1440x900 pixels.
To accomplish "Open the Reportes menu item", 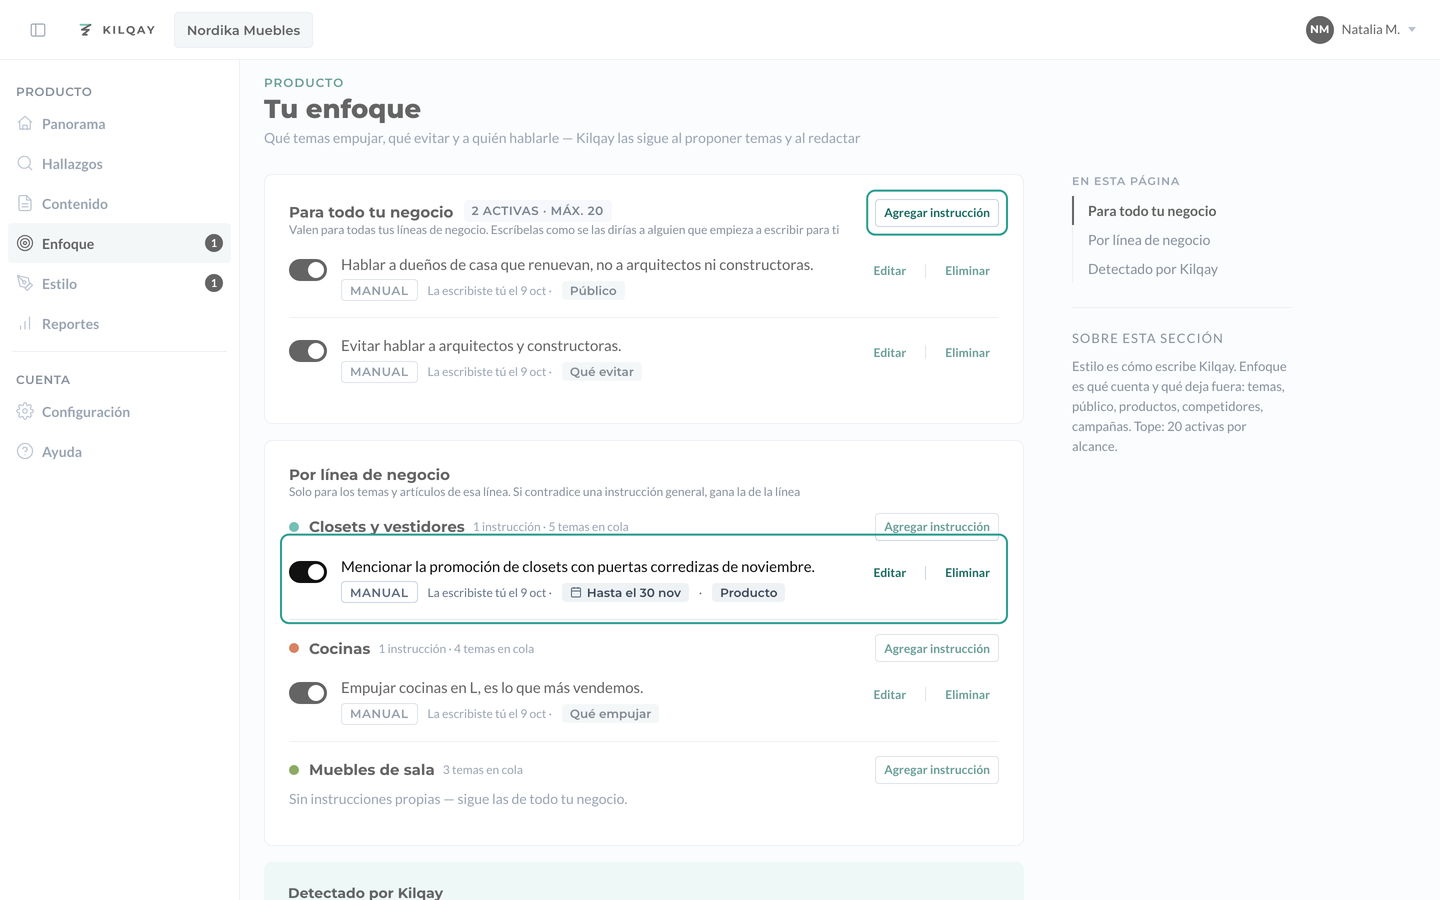I will point(119,323).
